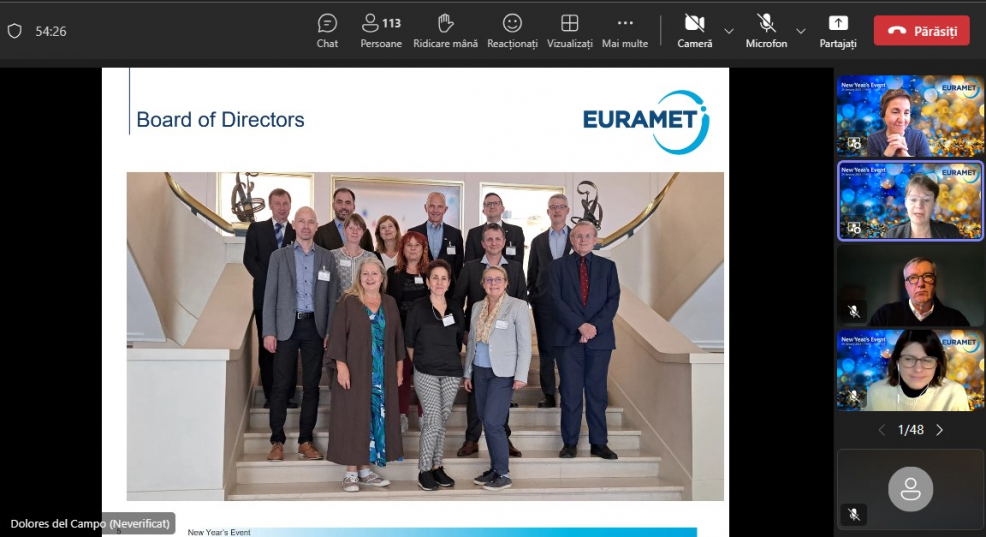Select the topmost participant video thumbnail
Screen dimensions: 986x537
910,116
